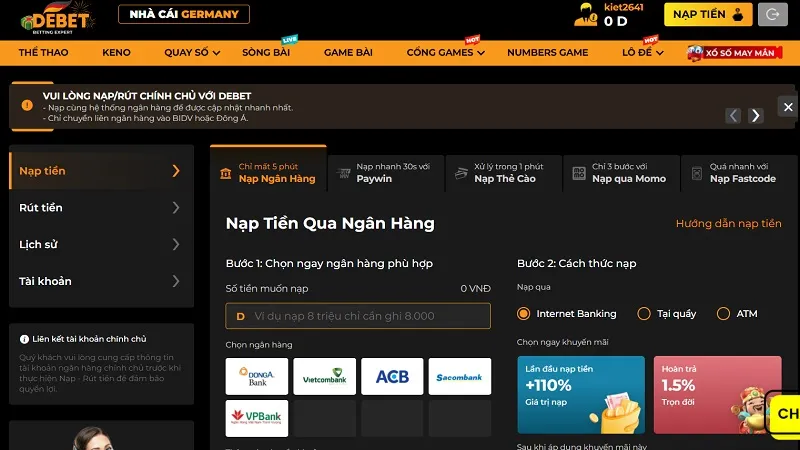Click the DEBET logo
Viewport: 800px width, 450px height.
coord(58,19)
